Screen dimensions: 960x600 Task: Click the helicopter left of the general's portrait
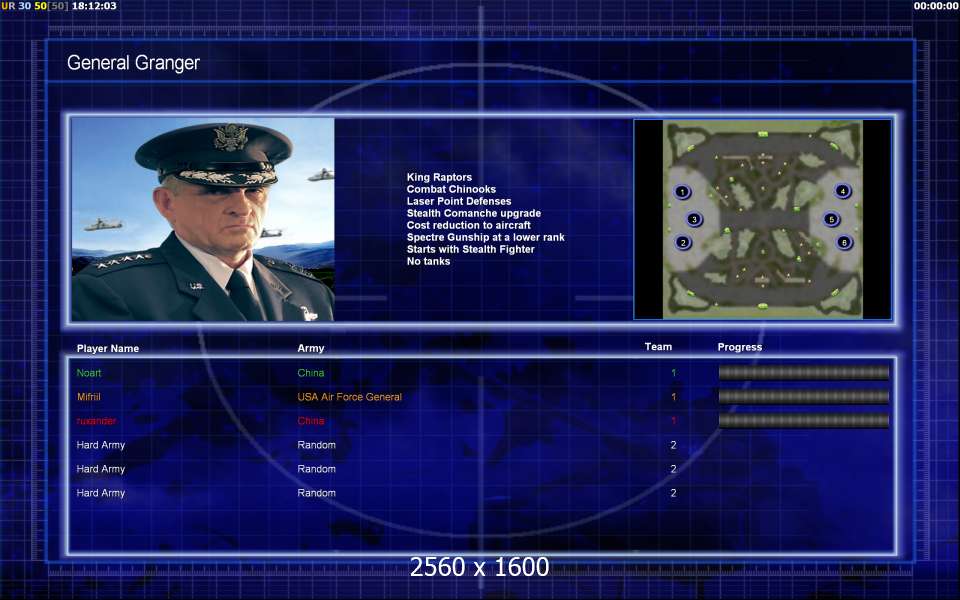[x=103, y=225]
